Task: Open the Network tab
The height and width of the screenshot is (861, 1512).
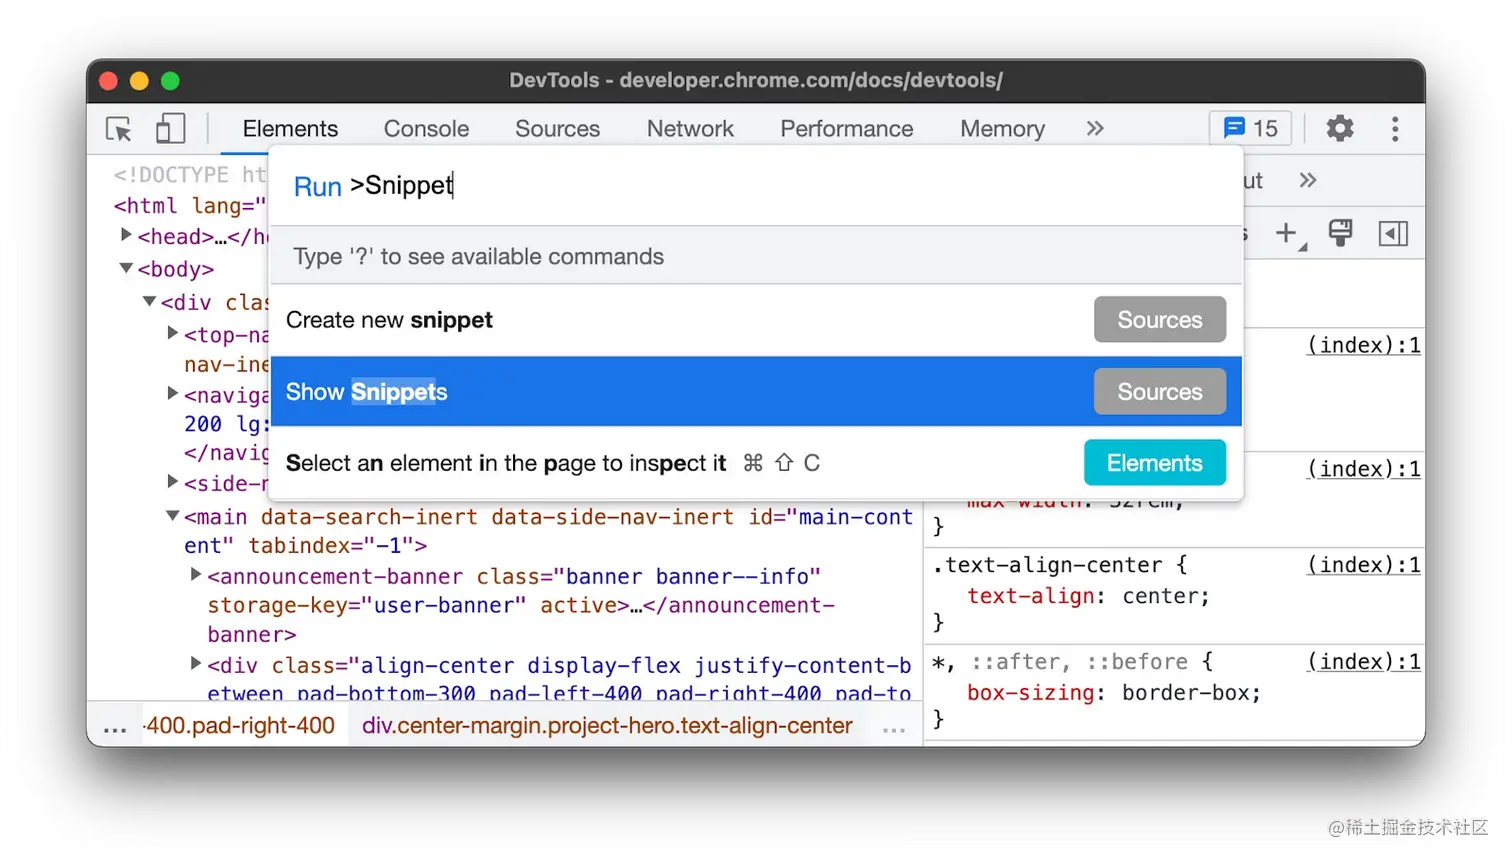Action: (690, 129)
